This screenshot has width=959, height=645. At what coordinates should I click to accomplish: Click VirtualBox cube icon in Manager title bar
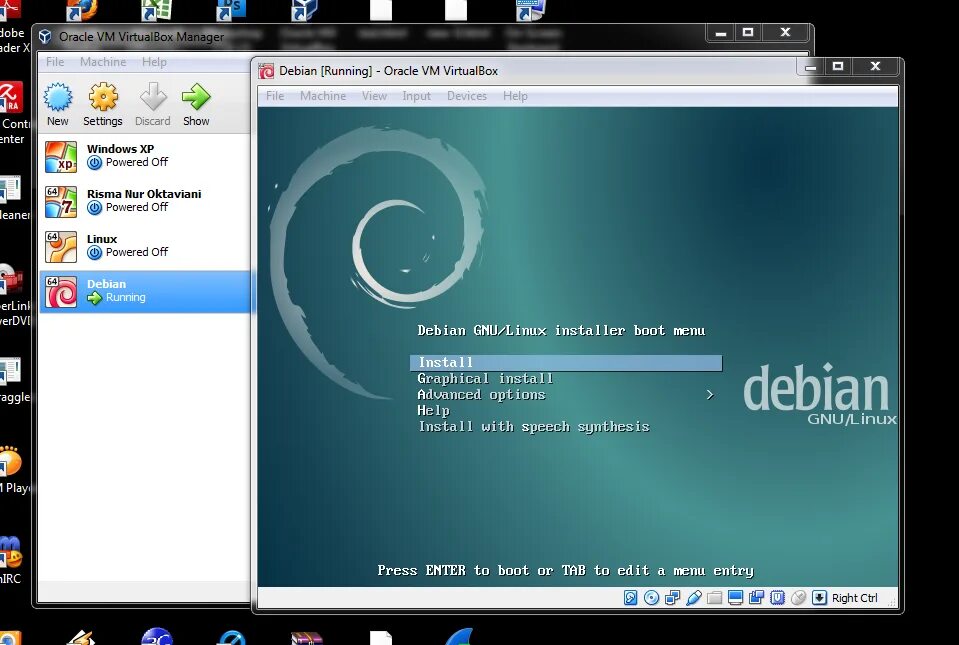45,37
